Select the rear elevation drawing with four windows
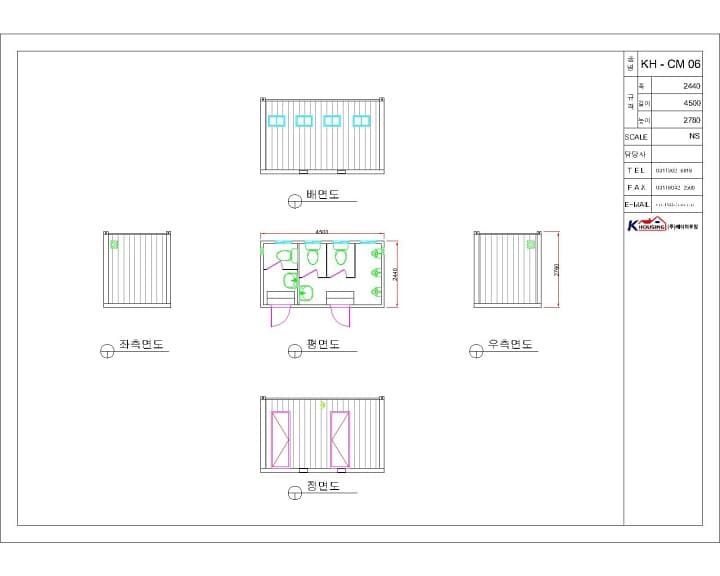 [322, 136]
